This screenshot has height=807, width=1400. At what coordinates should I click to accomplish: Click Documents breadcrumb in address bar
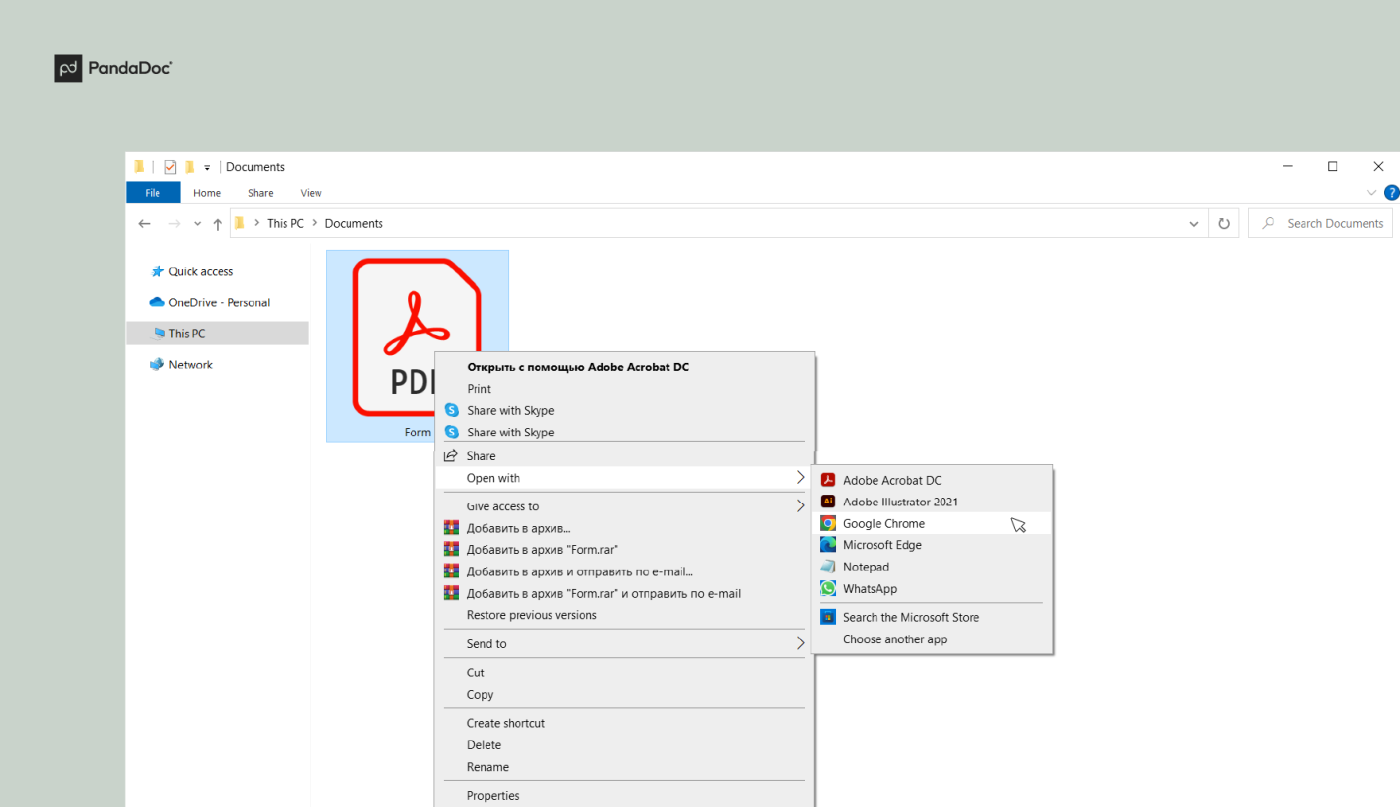point(354,224)
